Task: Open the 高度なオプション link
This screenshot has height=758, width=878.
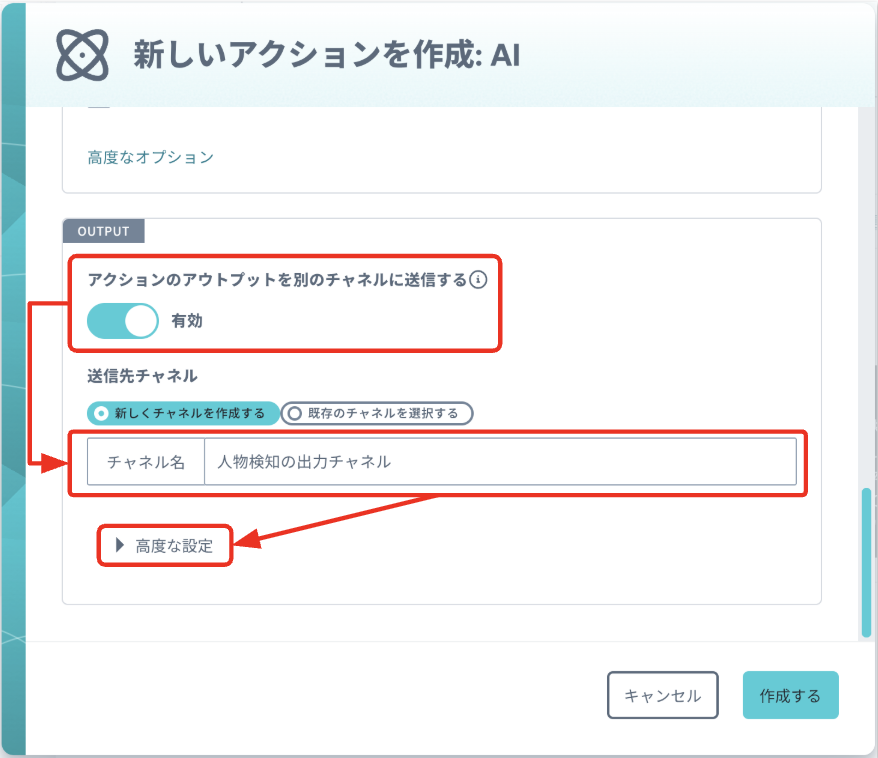Action: click(x=151, y=157)
